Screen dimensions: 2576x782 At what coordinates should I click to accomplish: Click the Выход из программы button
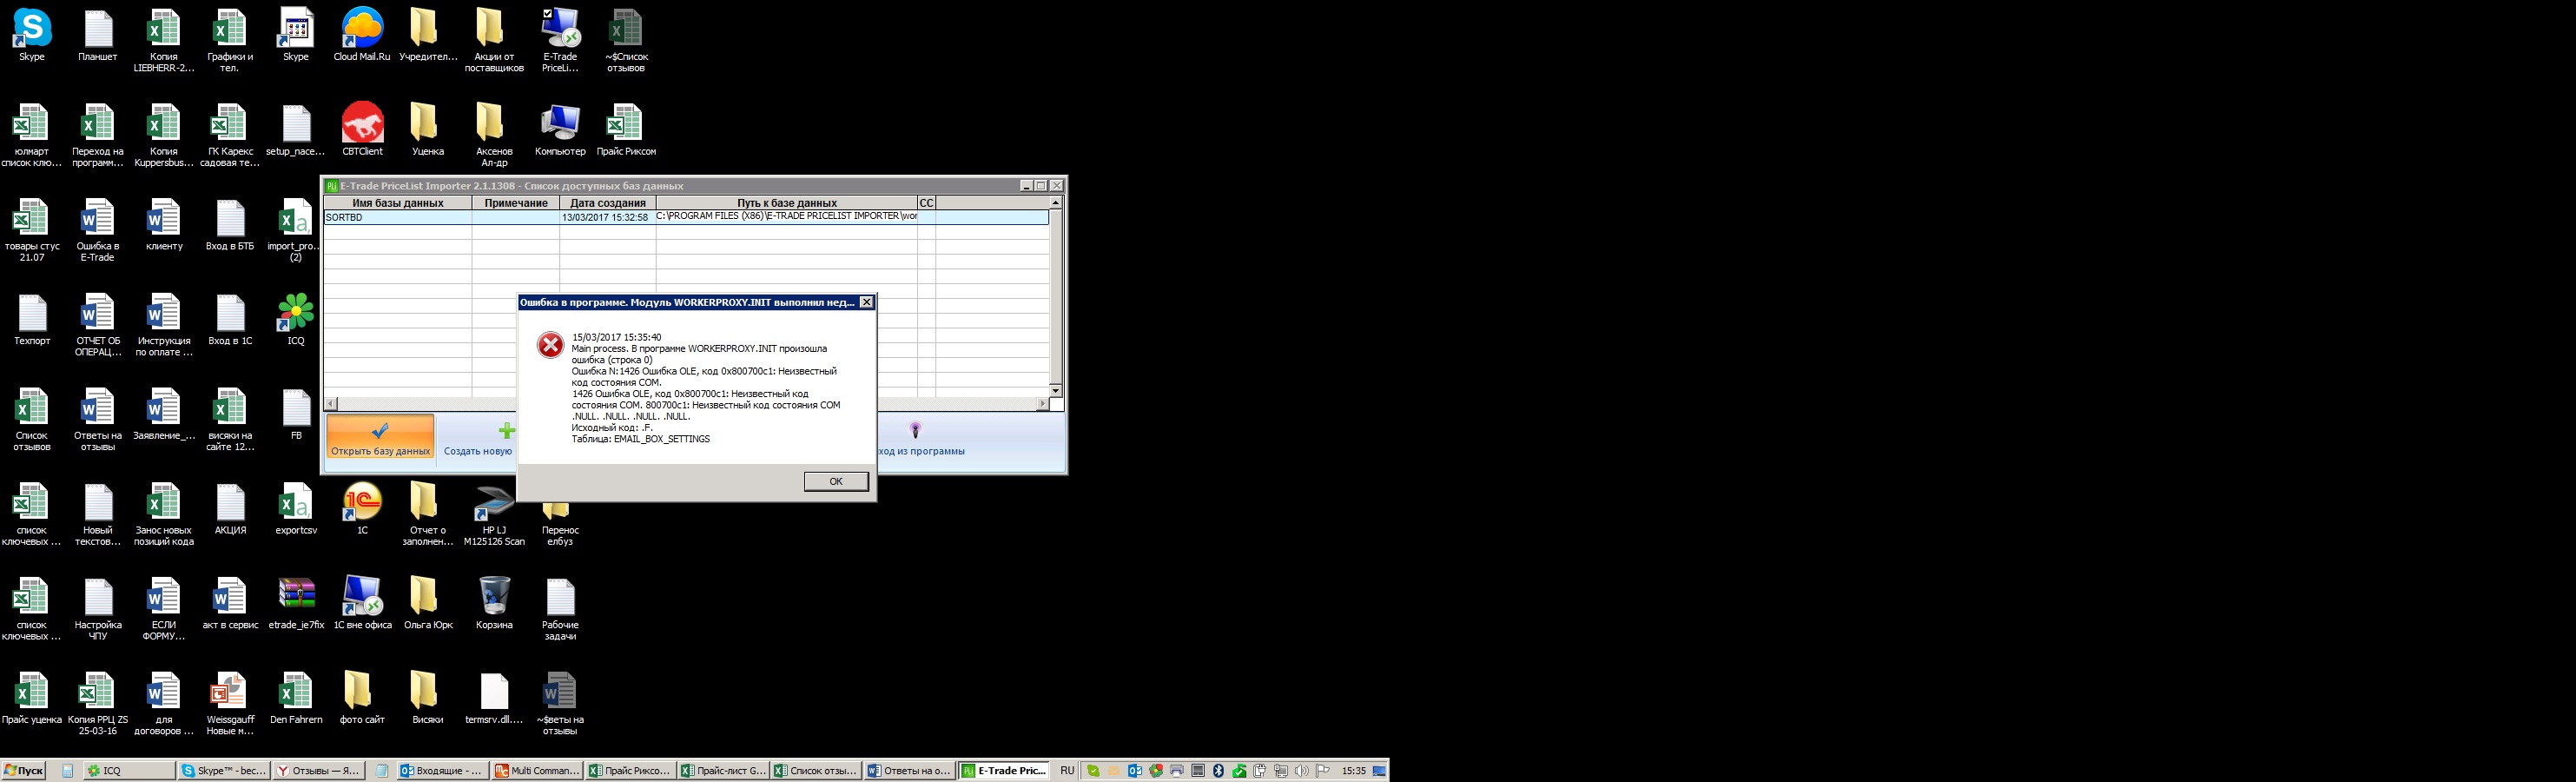click(x=921, y=438)
